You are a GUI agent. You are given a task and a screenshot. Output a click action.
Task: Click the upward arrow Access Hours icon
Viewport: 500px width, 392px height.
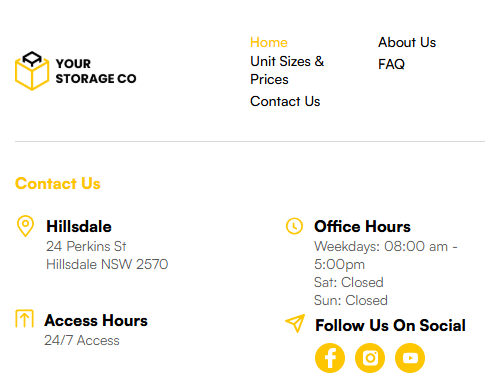click(24, 319)
